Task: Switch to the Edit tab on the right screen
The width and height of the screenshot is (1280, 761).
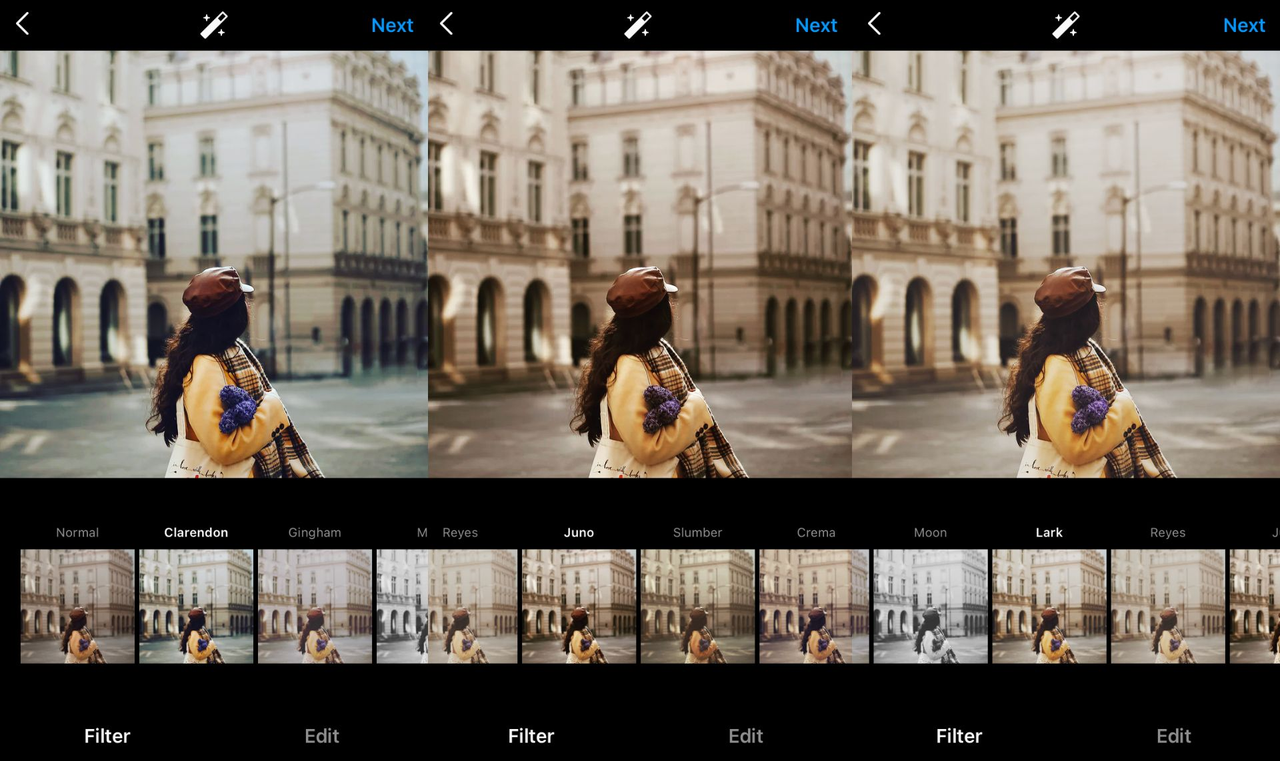Action: pos(1173,736)
